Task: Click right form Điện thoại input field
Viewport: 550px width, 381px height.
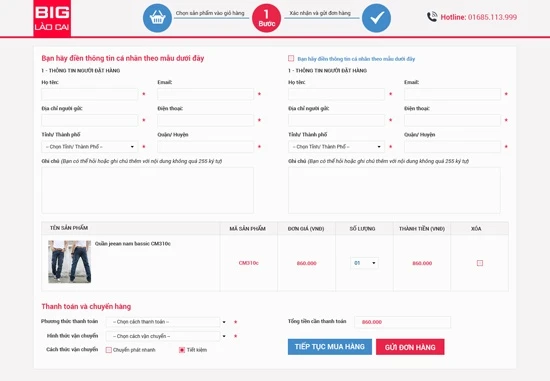Action: pyautogui.click(x=452, y=120)
